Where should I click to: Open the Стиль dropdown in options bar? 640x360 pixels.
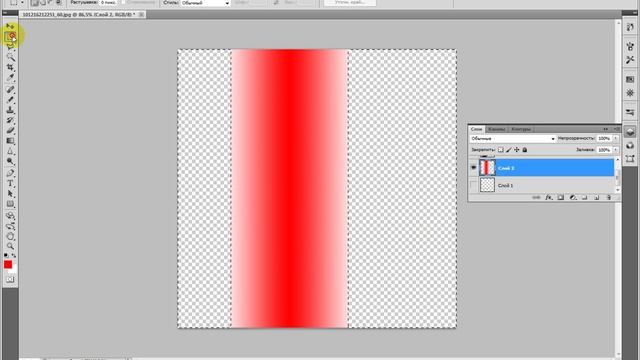point(205,3)
